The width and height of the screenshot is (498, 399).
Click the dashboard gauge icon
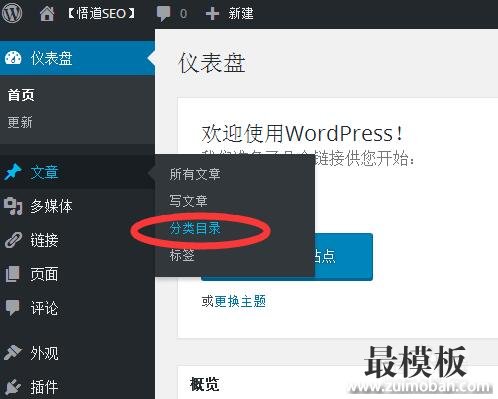[13, 58]
